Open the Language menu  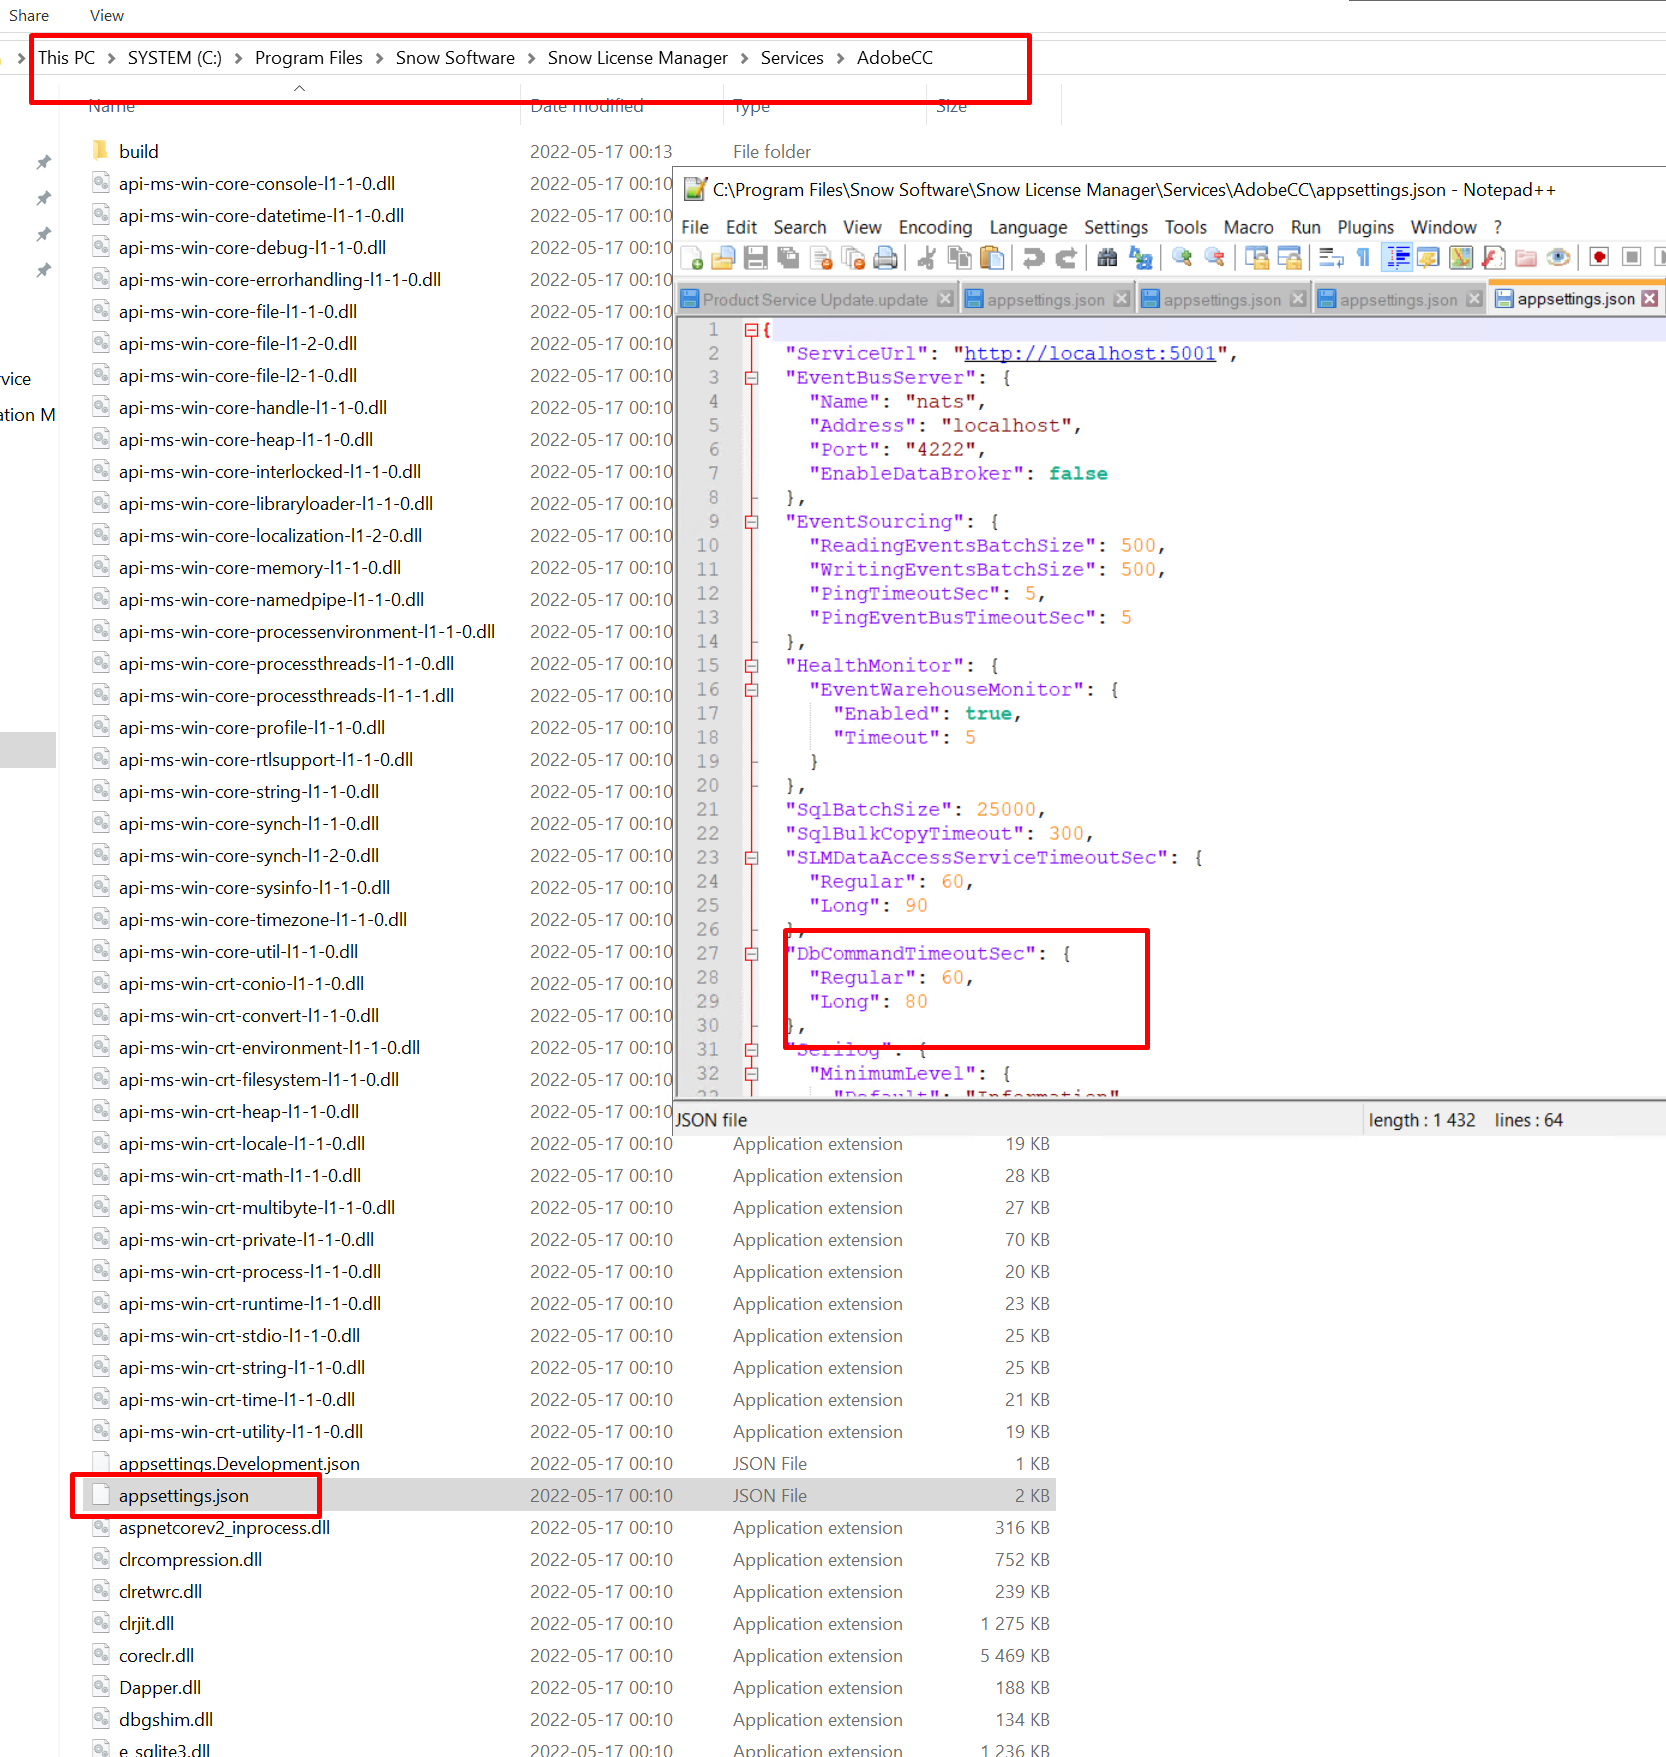coord(1028,227)
